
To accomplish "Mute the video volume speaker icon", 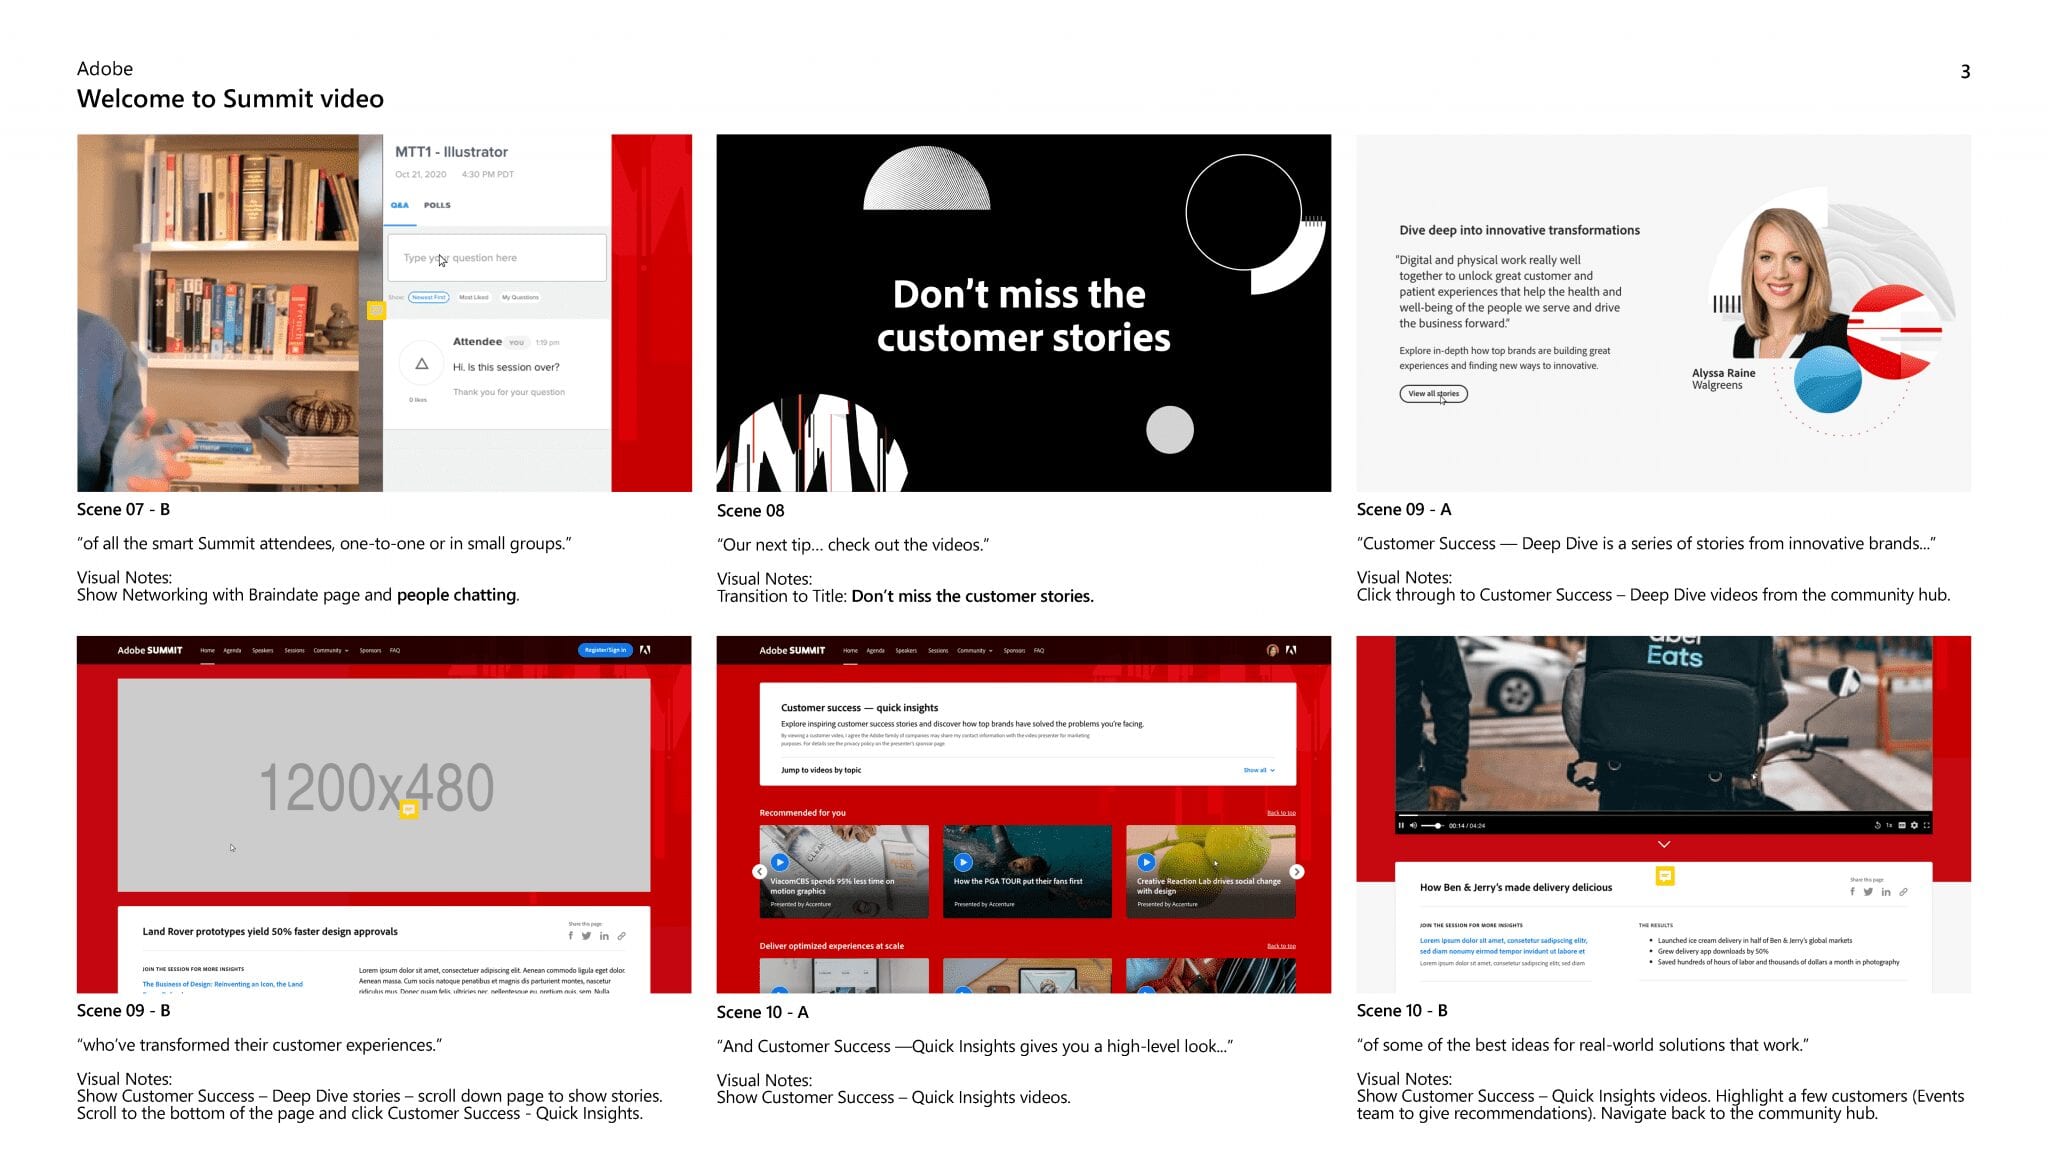I will (x=1413, y=825).
